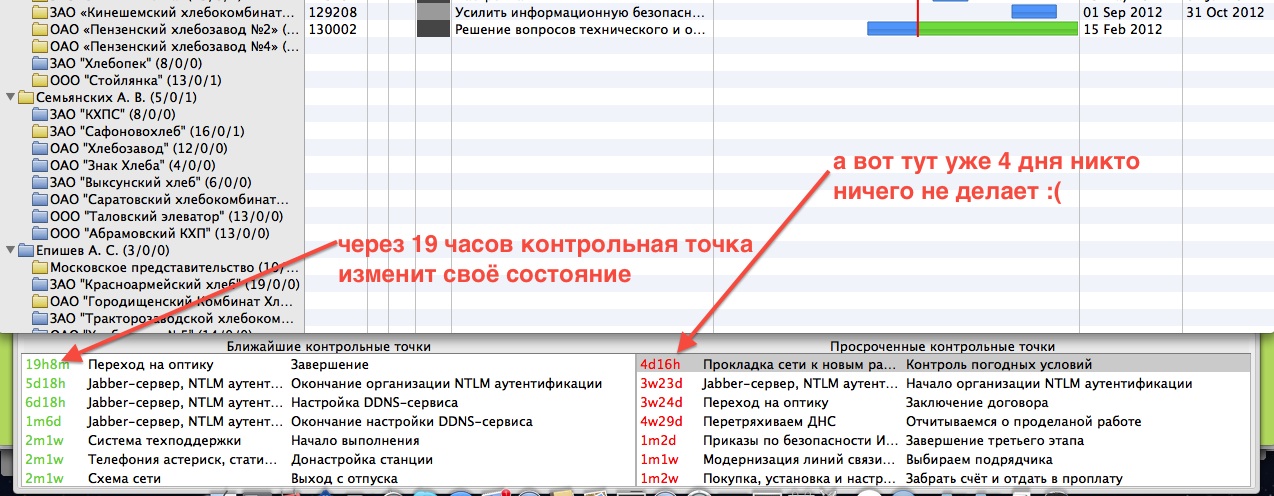
Task: Click the ЗАО "КХПС" folder icon
Action: pos(40,114)
